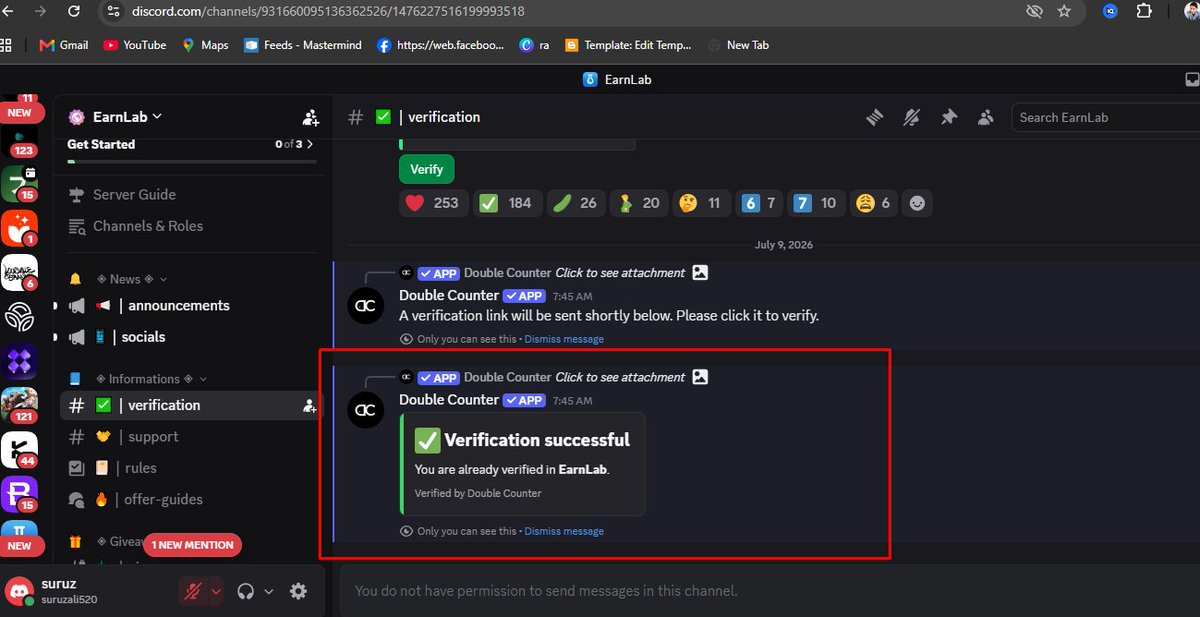Click into the Search EarnLab field

point(1105,117)
